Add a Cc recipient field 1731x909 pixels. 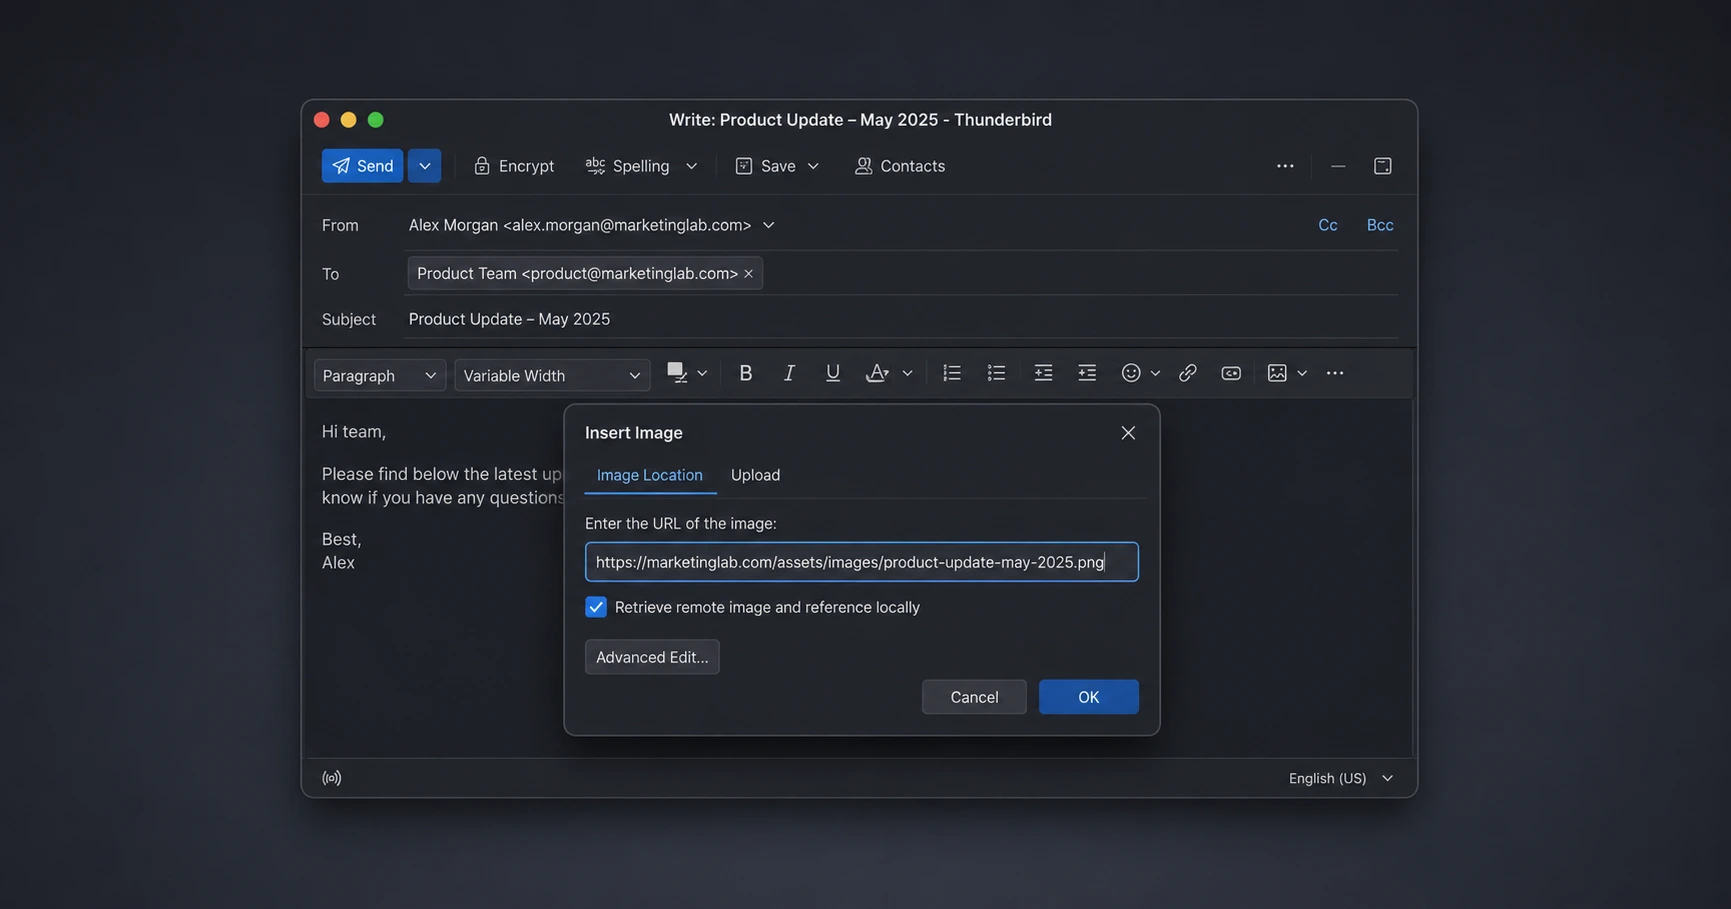[1328, 225]
